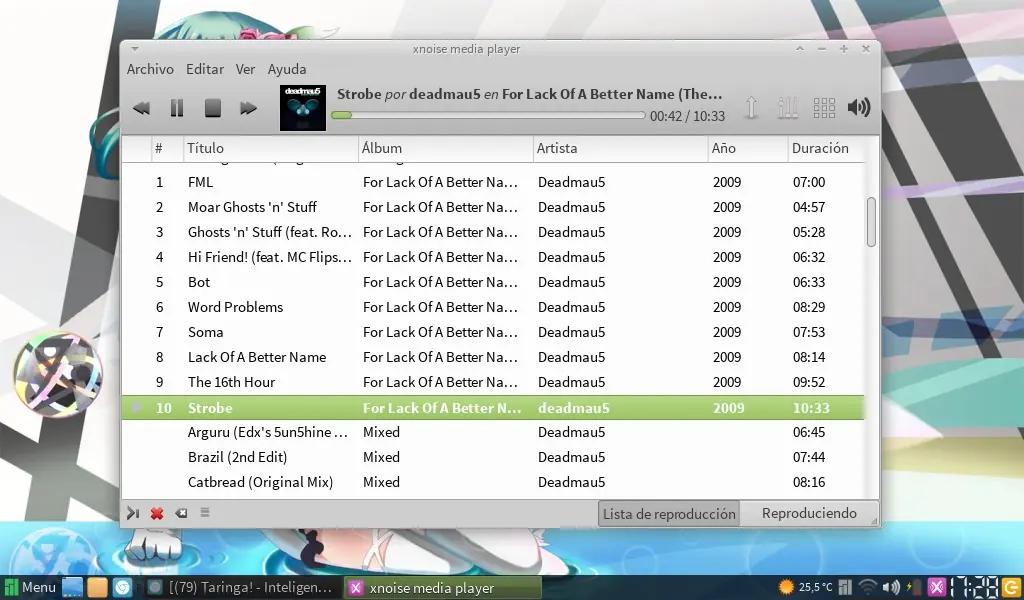Open the Editar menu
Viewport: 1024px width, 600px height.
point(204,69)
